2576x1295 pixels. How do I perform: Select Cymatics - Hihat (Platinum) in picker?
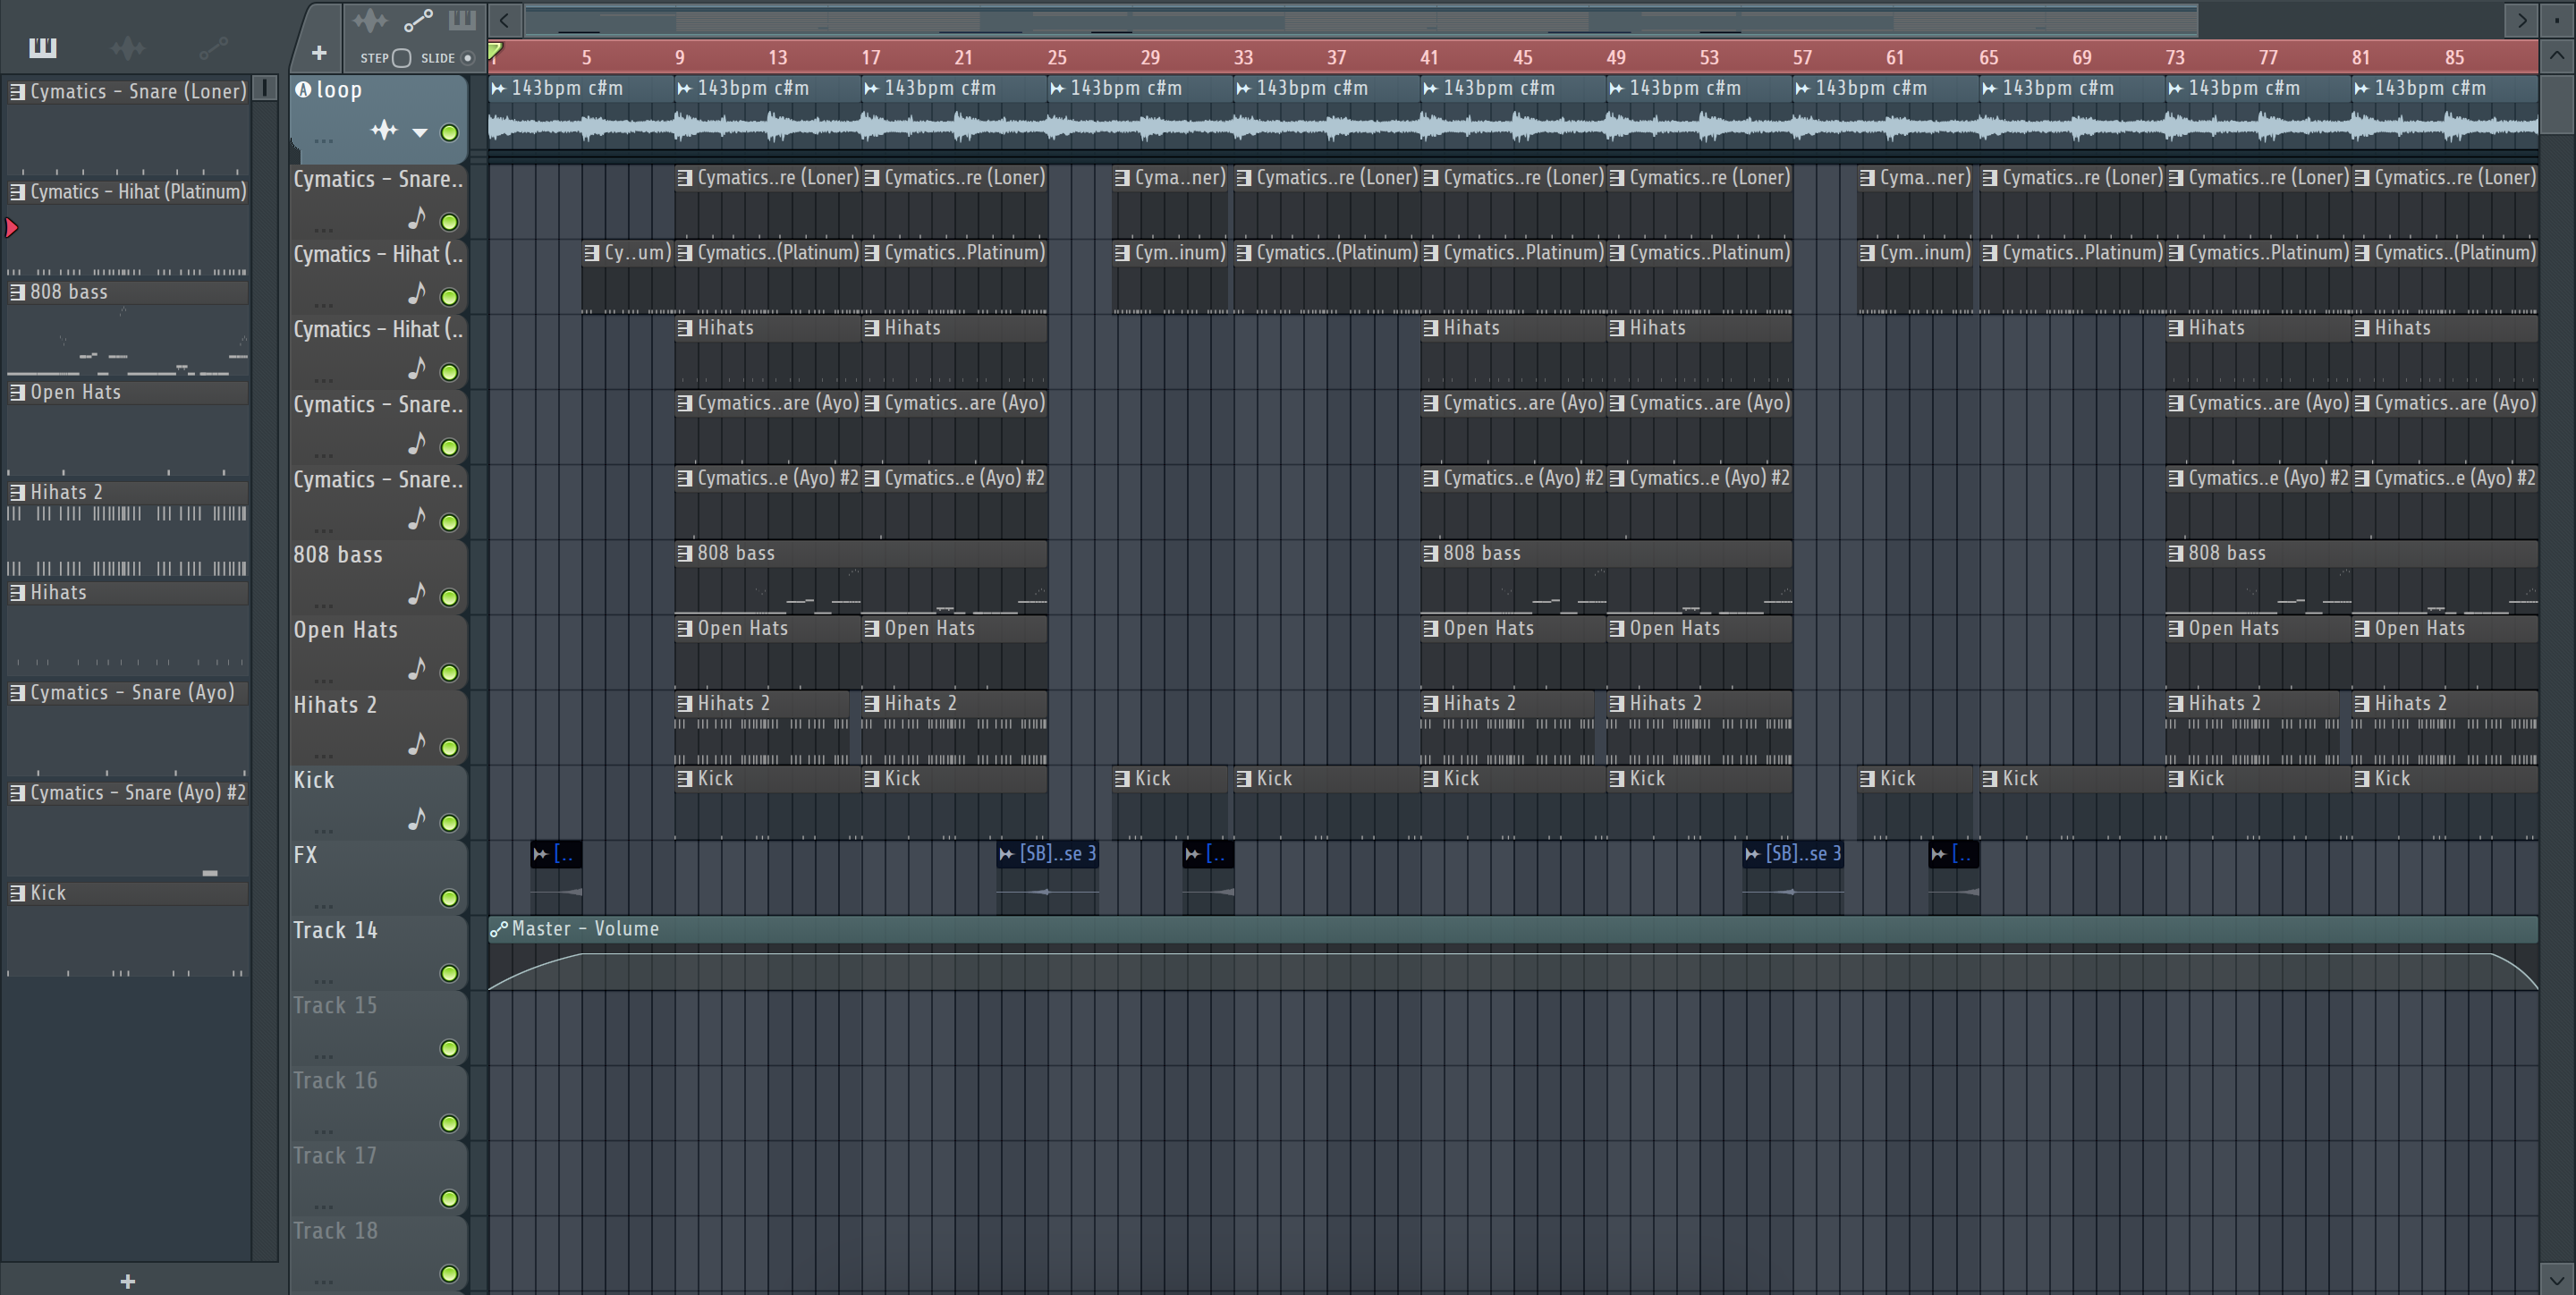tap(127, 191)
